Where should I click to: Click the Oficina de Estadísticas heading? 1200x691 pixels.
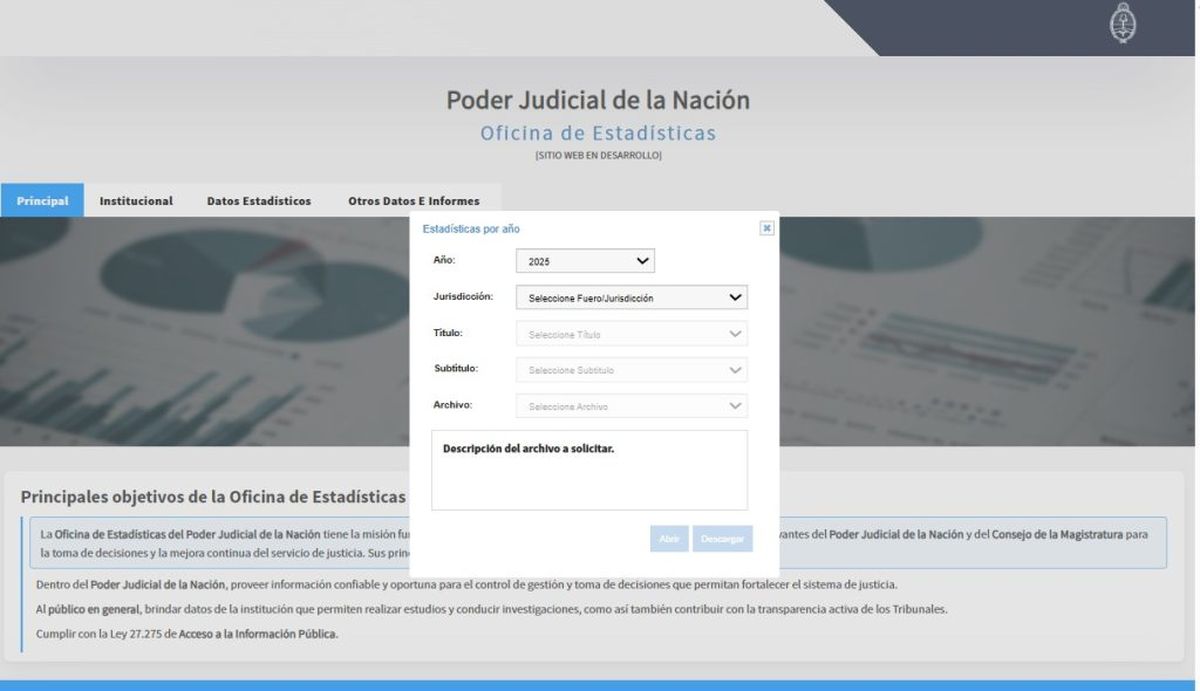598,133
